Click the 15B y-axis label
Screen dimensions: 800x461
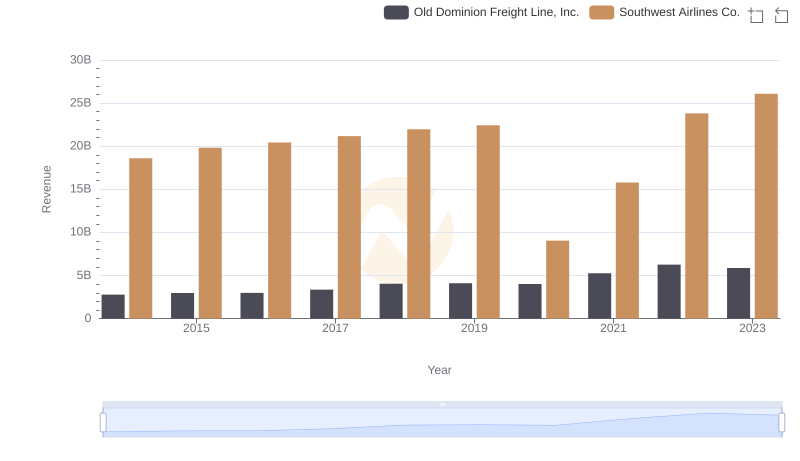[x=81, y=189]
